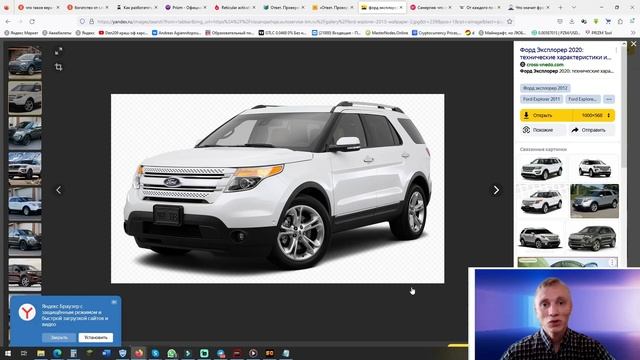
Task: Open a new browser tab
Action: coord(560,7)
